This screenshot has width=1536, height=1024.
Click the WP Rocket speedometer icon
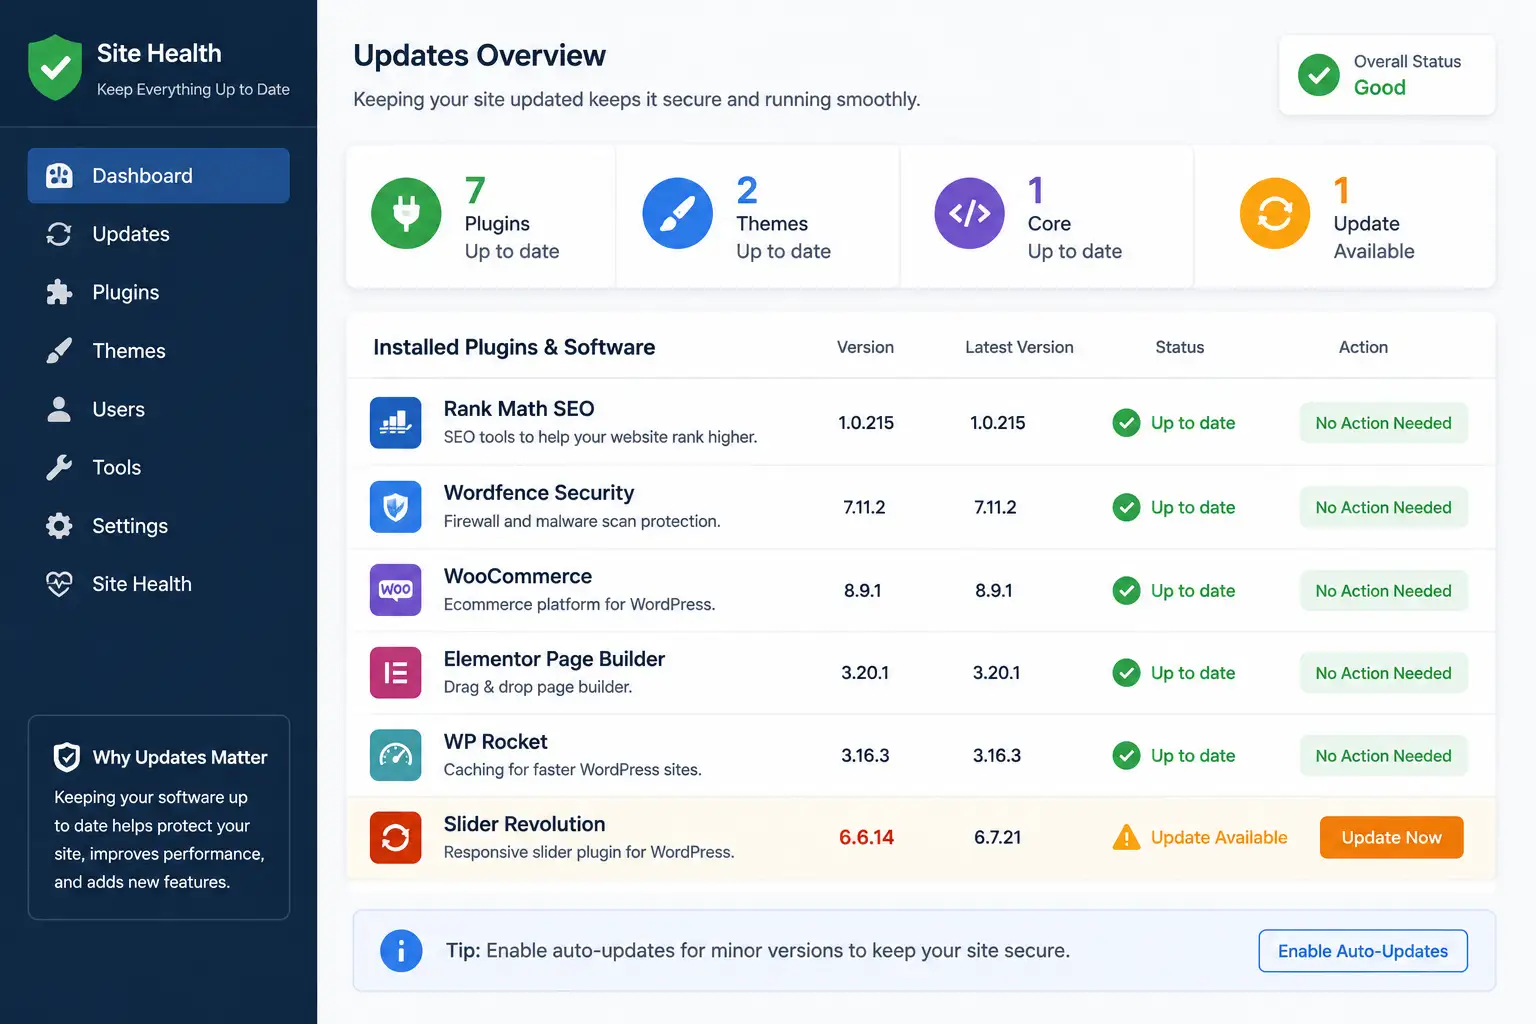(395, 755)
